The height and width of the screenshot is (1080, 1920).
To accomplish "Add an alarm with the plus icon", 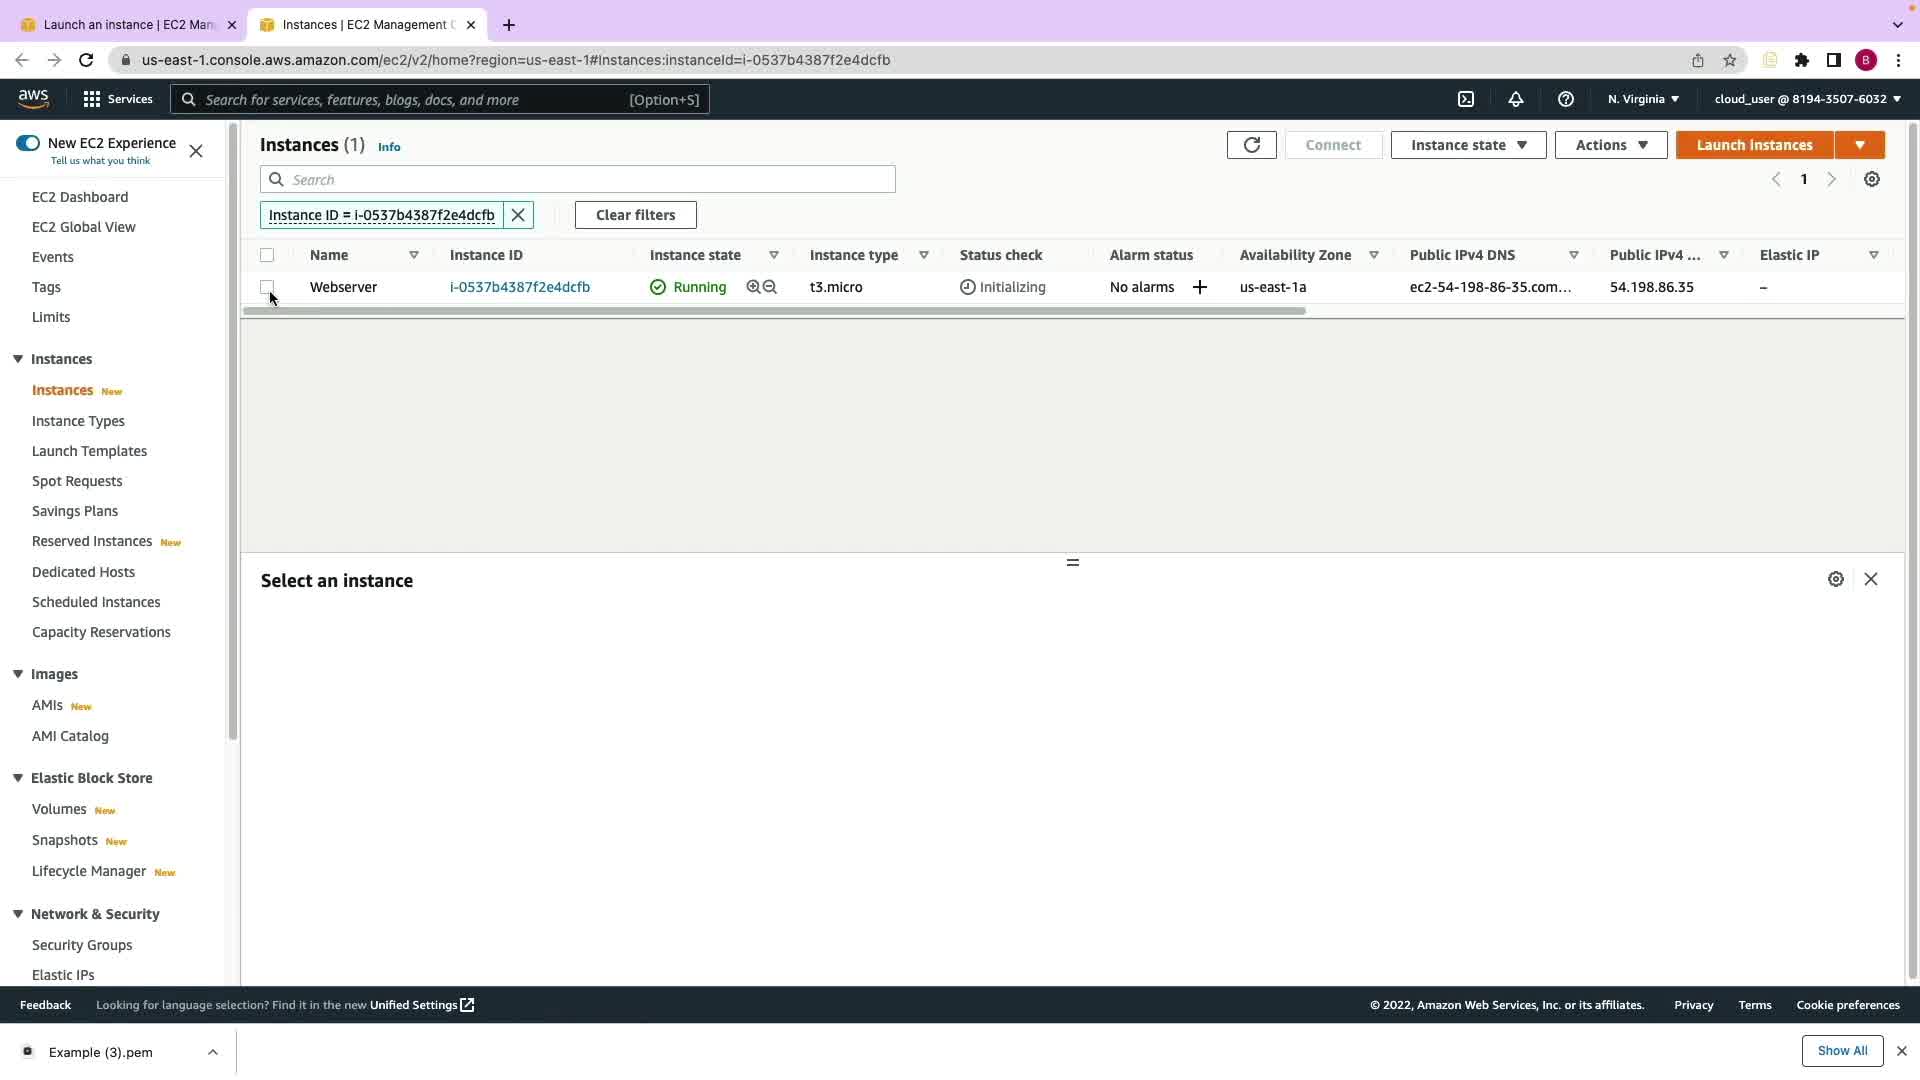I will (1200, 288).
